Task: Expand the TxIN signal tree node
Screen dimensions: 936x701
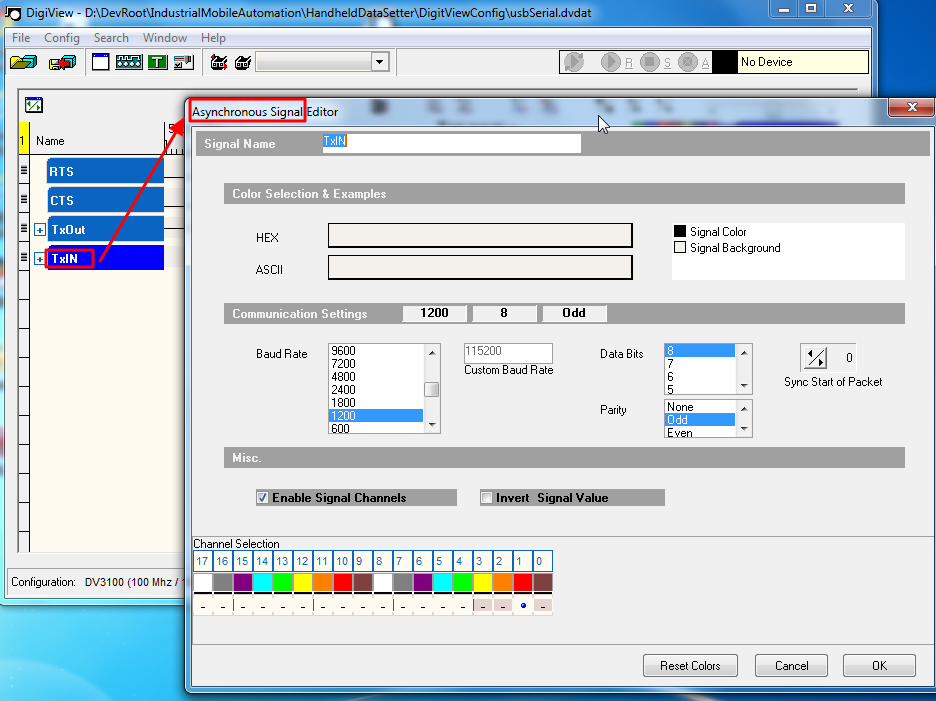Action: tap(39, 259)
